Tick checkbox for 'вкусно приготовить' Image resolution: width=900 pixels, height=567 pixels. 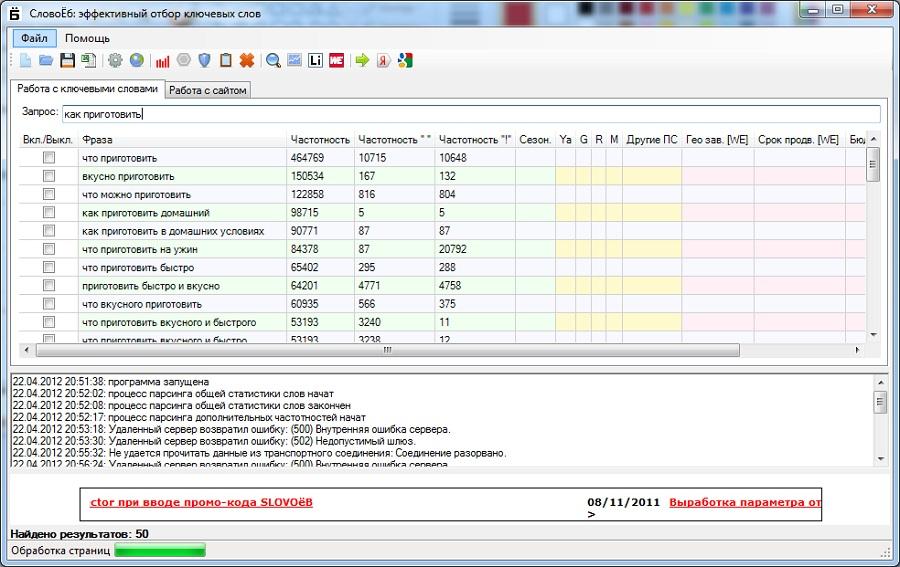pyautogui.click(x=49, y=176)
